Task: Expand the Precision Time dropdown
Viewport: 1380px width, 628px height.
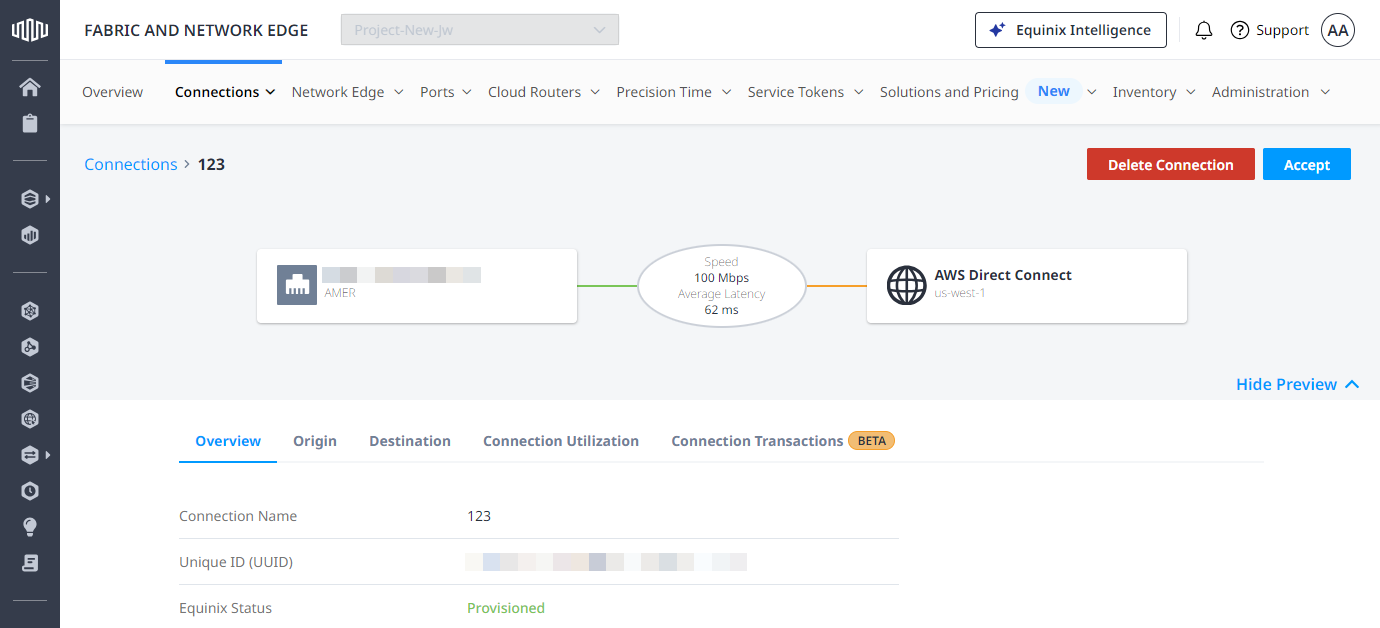Action: (726, 92)
